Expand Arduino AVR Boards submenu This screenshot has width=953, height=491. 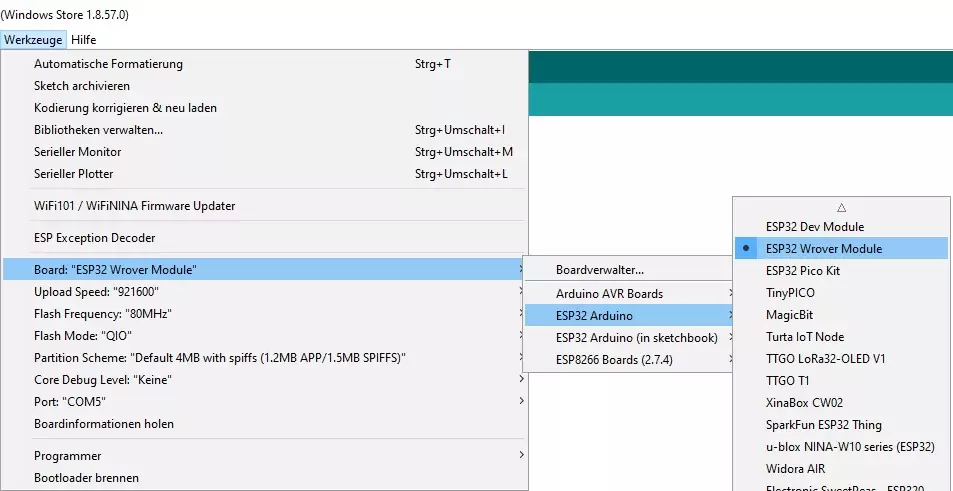[629, 294]
